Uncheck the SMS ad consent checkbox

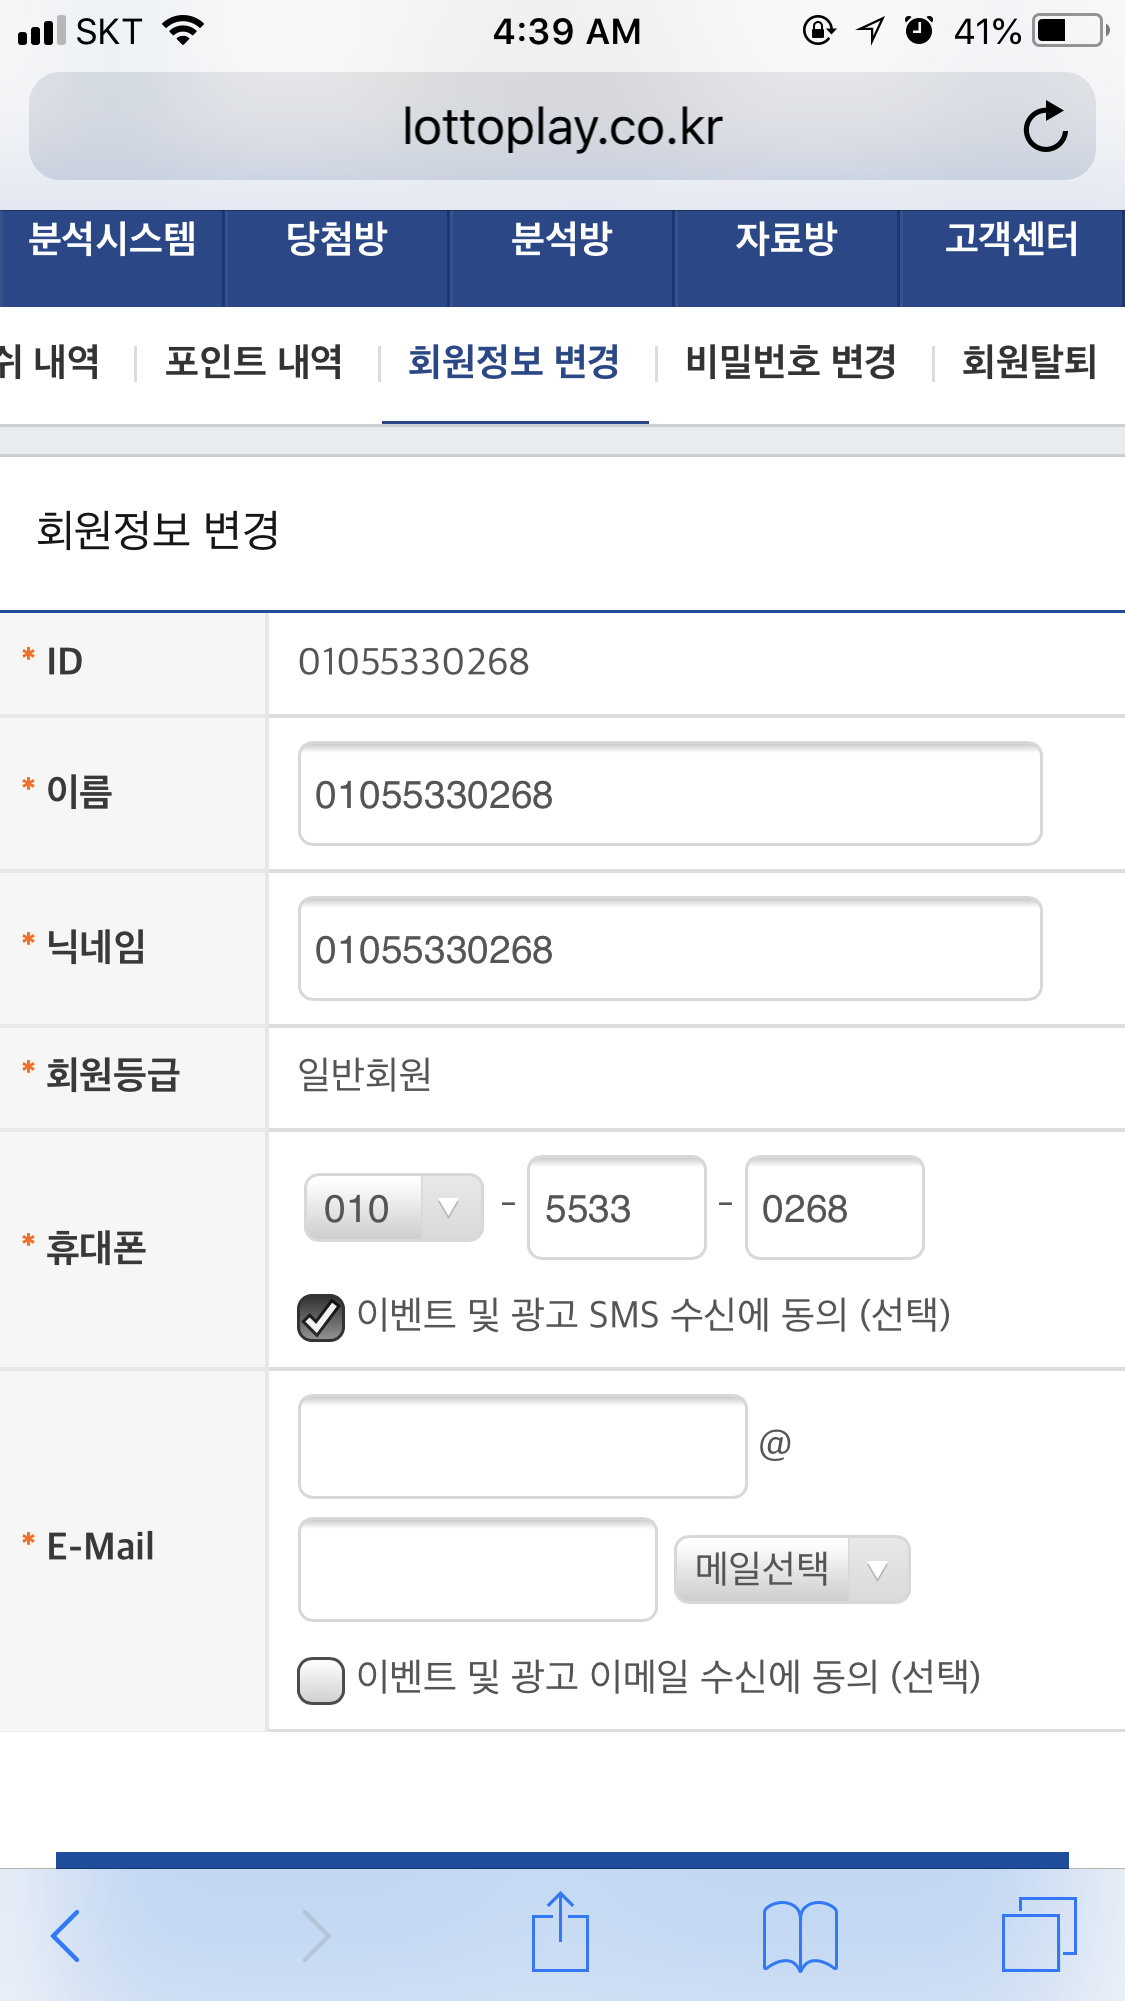click(321, 1317)
